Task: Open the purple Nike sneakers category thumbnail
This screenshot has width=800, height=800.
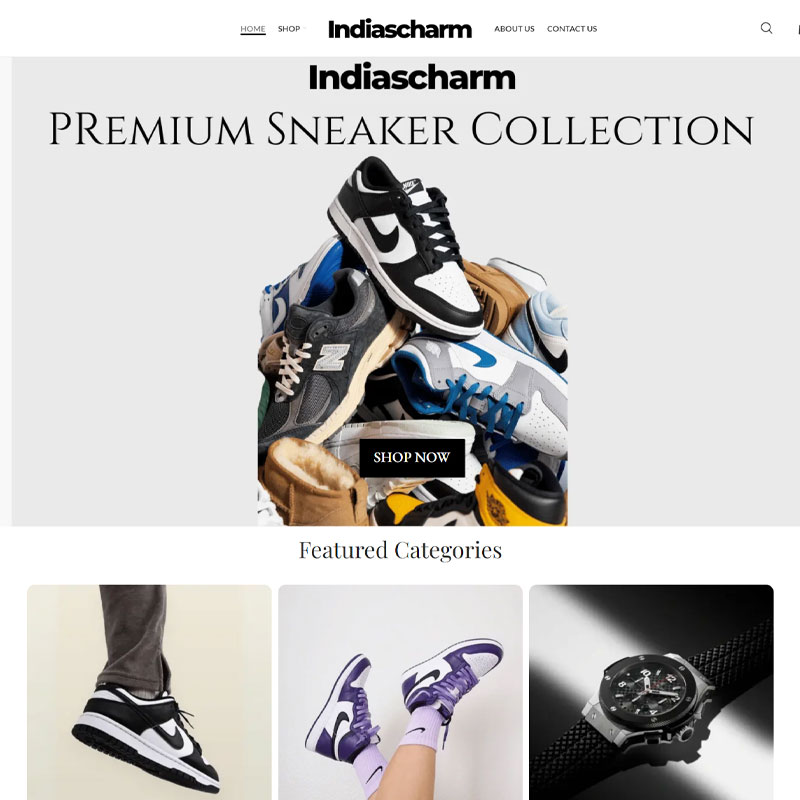Action: [400, 692]
